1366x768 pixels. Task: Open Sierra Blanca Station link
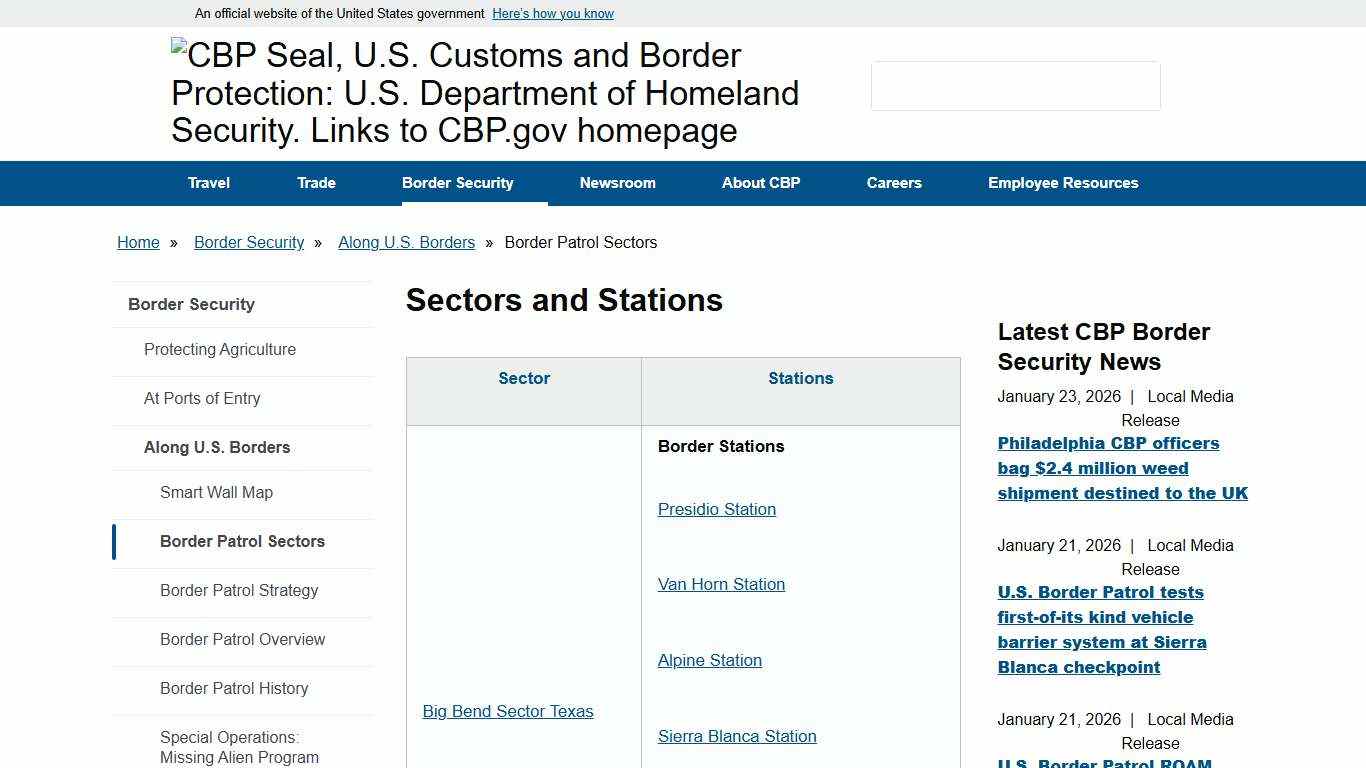(x=736, y=736)
